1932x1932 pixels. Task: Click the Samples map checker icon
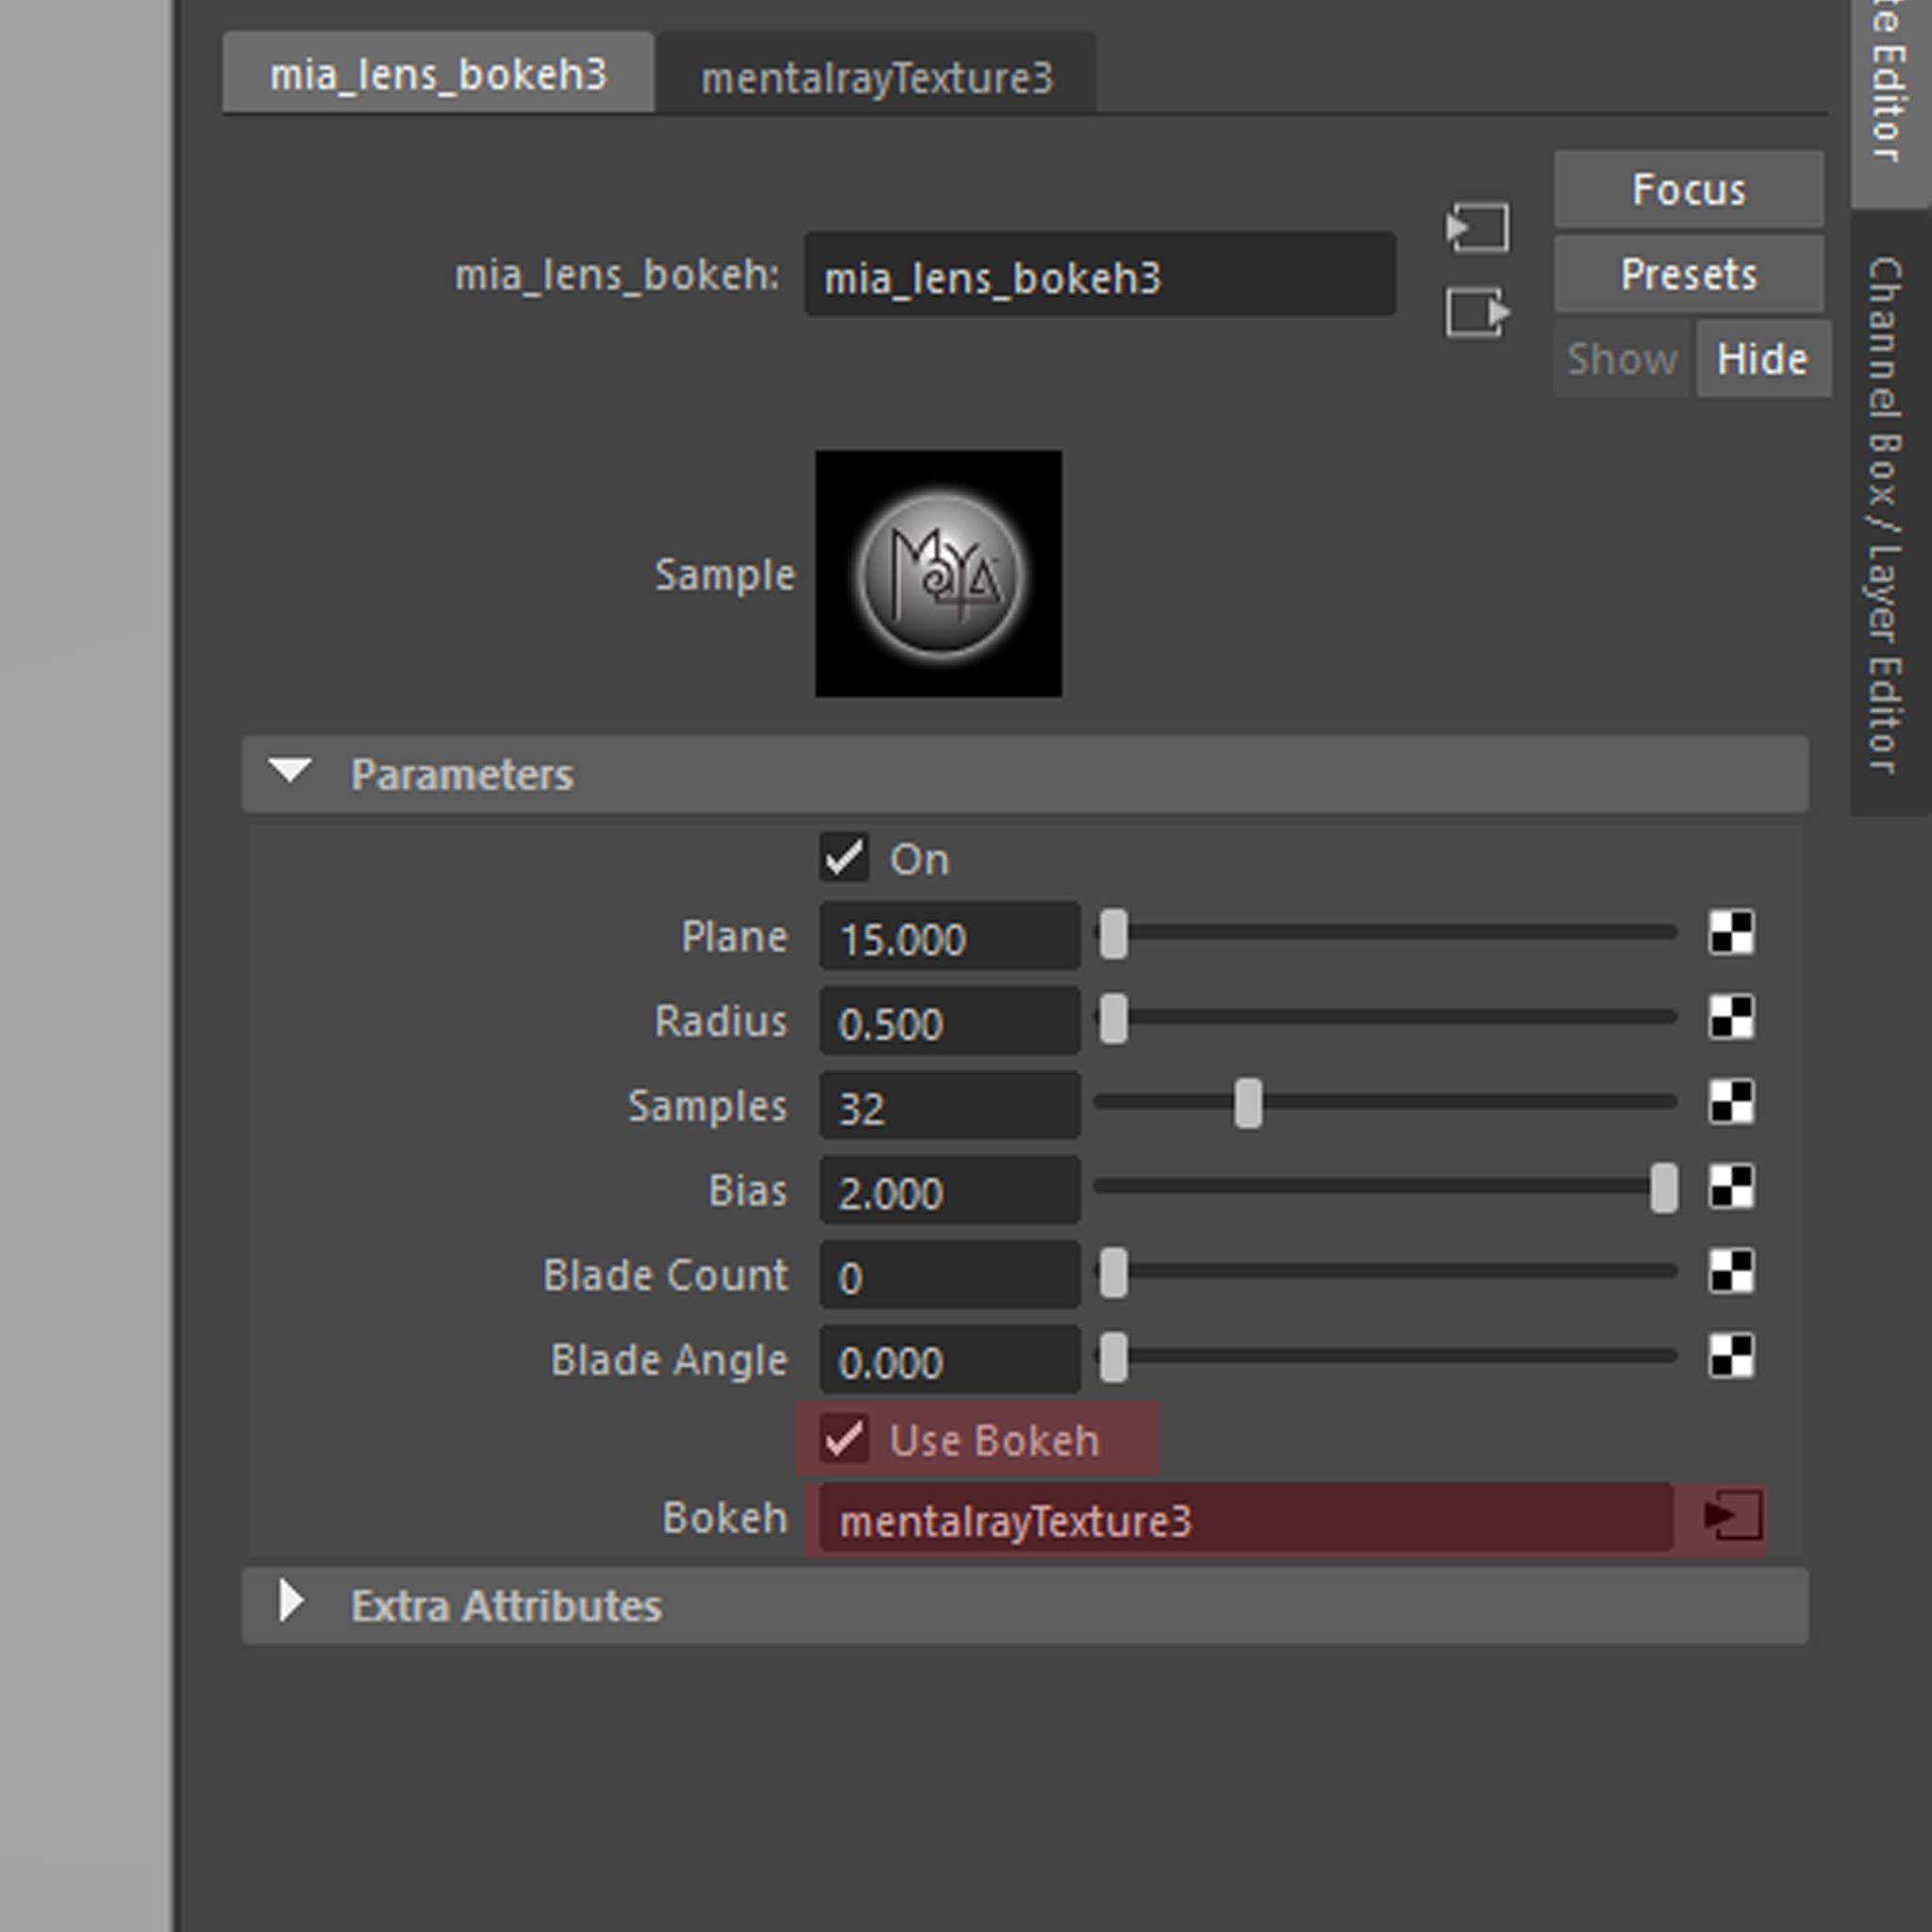[x=1731, y=1102]
